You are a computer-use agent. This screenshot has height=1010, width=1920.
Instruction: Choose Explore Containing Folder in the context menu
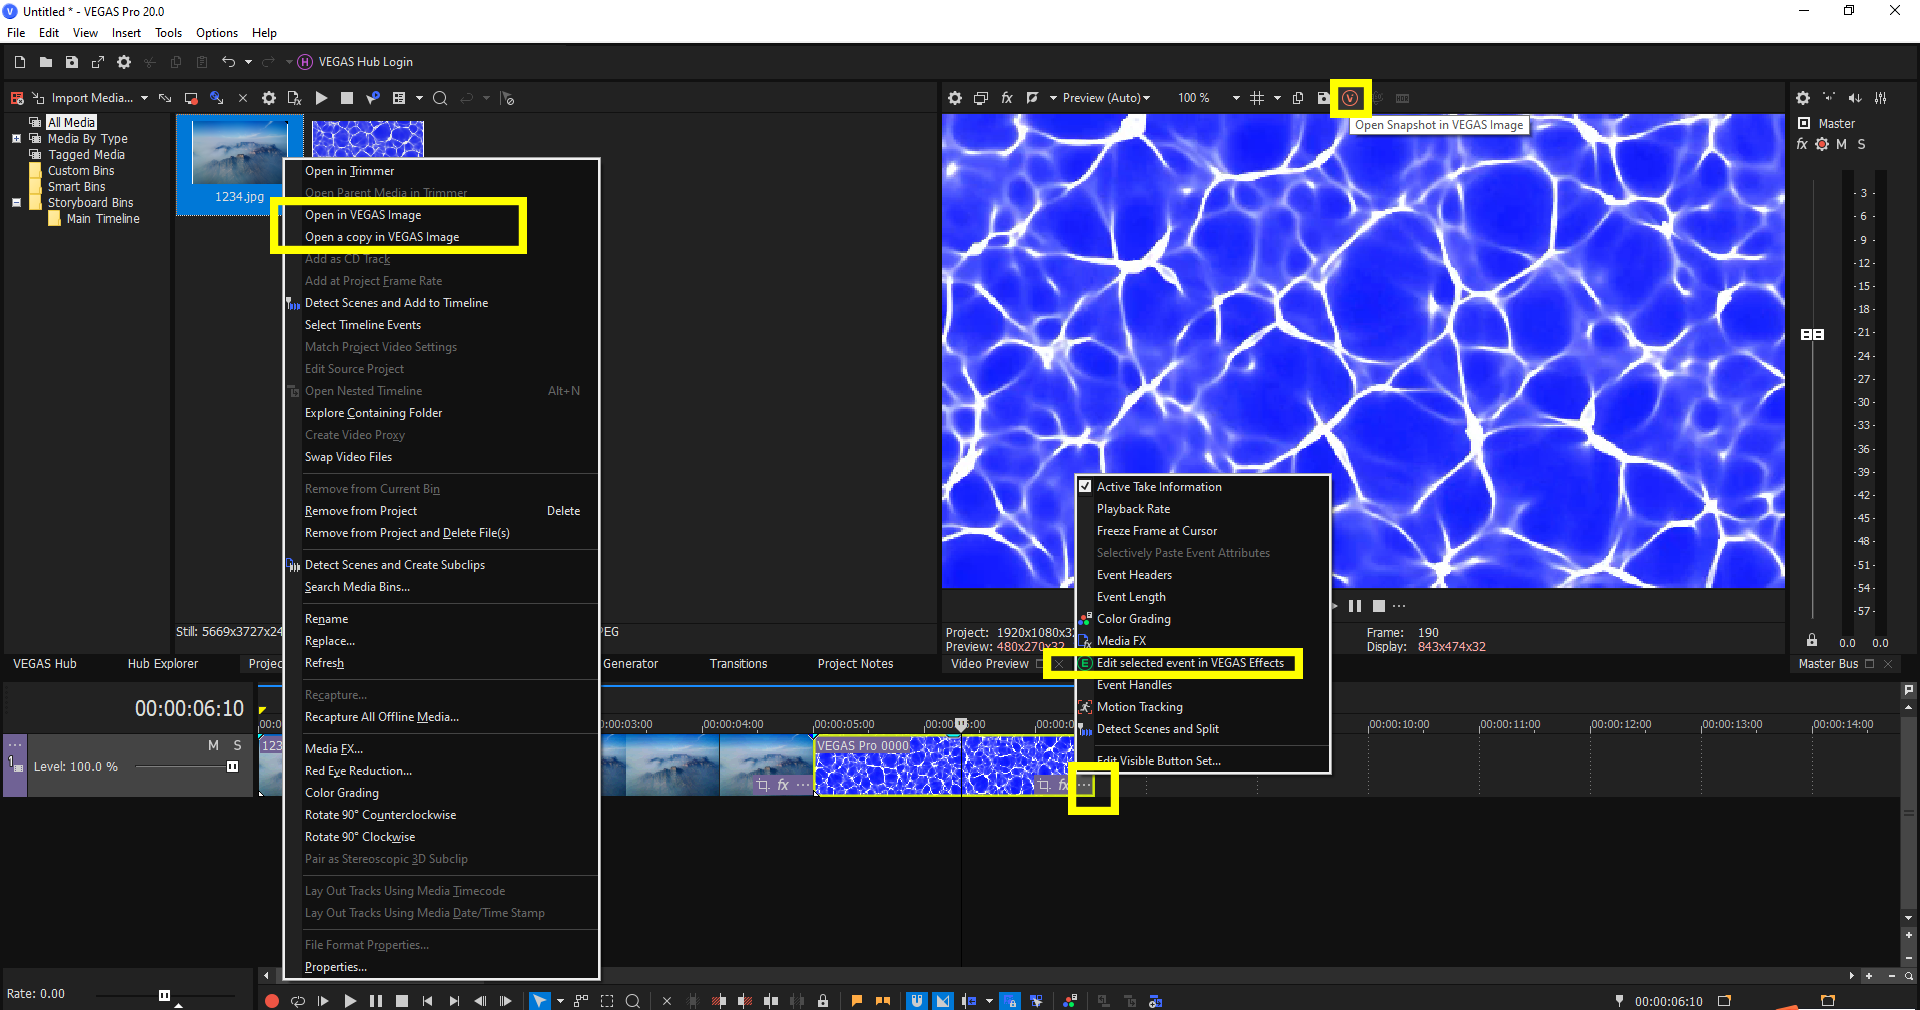point(373,413)
